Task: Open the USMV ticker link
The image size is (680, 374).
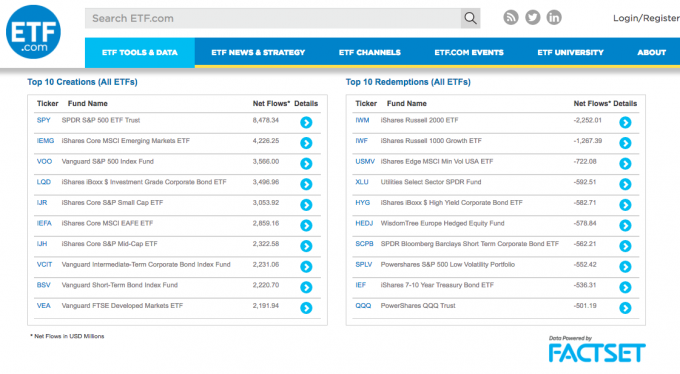Action: point(365,161)
